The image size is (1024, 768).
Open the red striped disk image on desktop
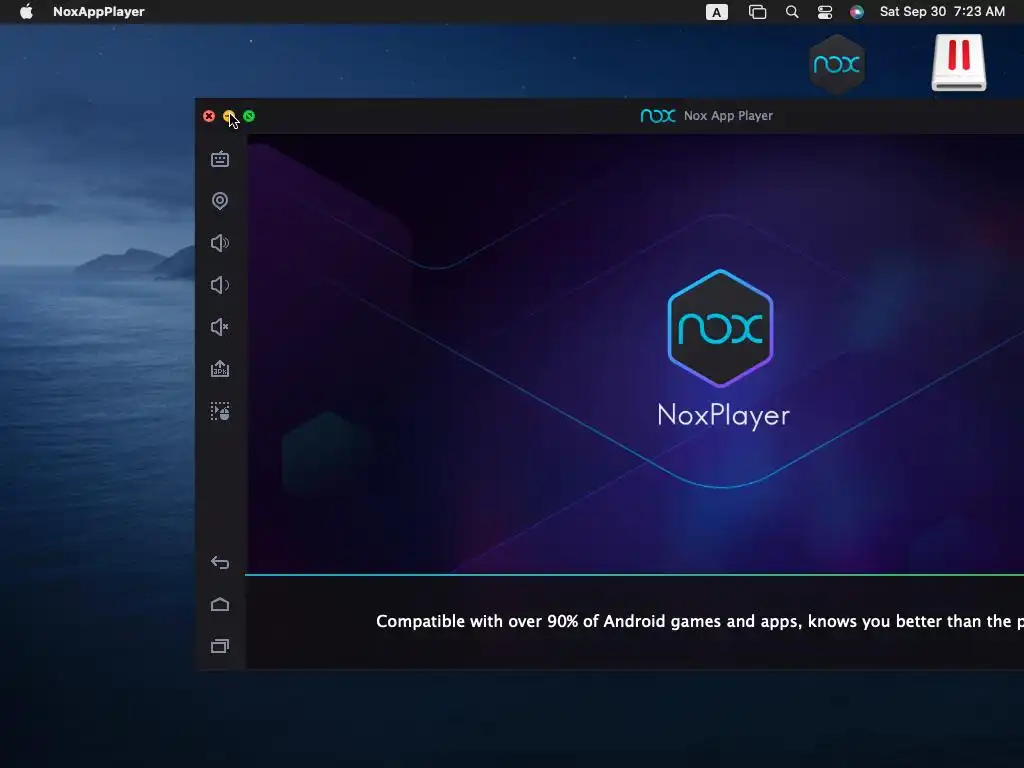click(x=959, y=63)
